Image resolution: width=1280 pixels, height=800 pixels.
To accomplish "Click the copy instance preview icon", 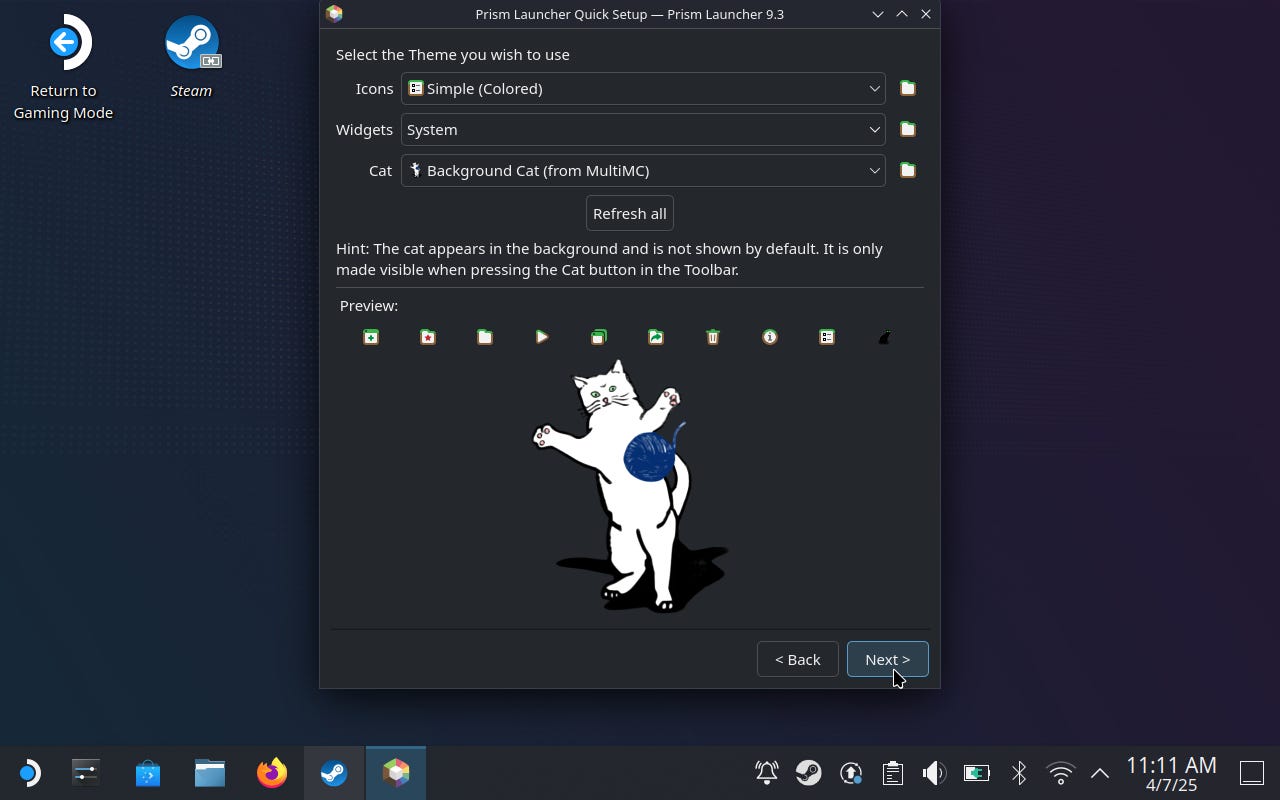I will tap(599, 337).
